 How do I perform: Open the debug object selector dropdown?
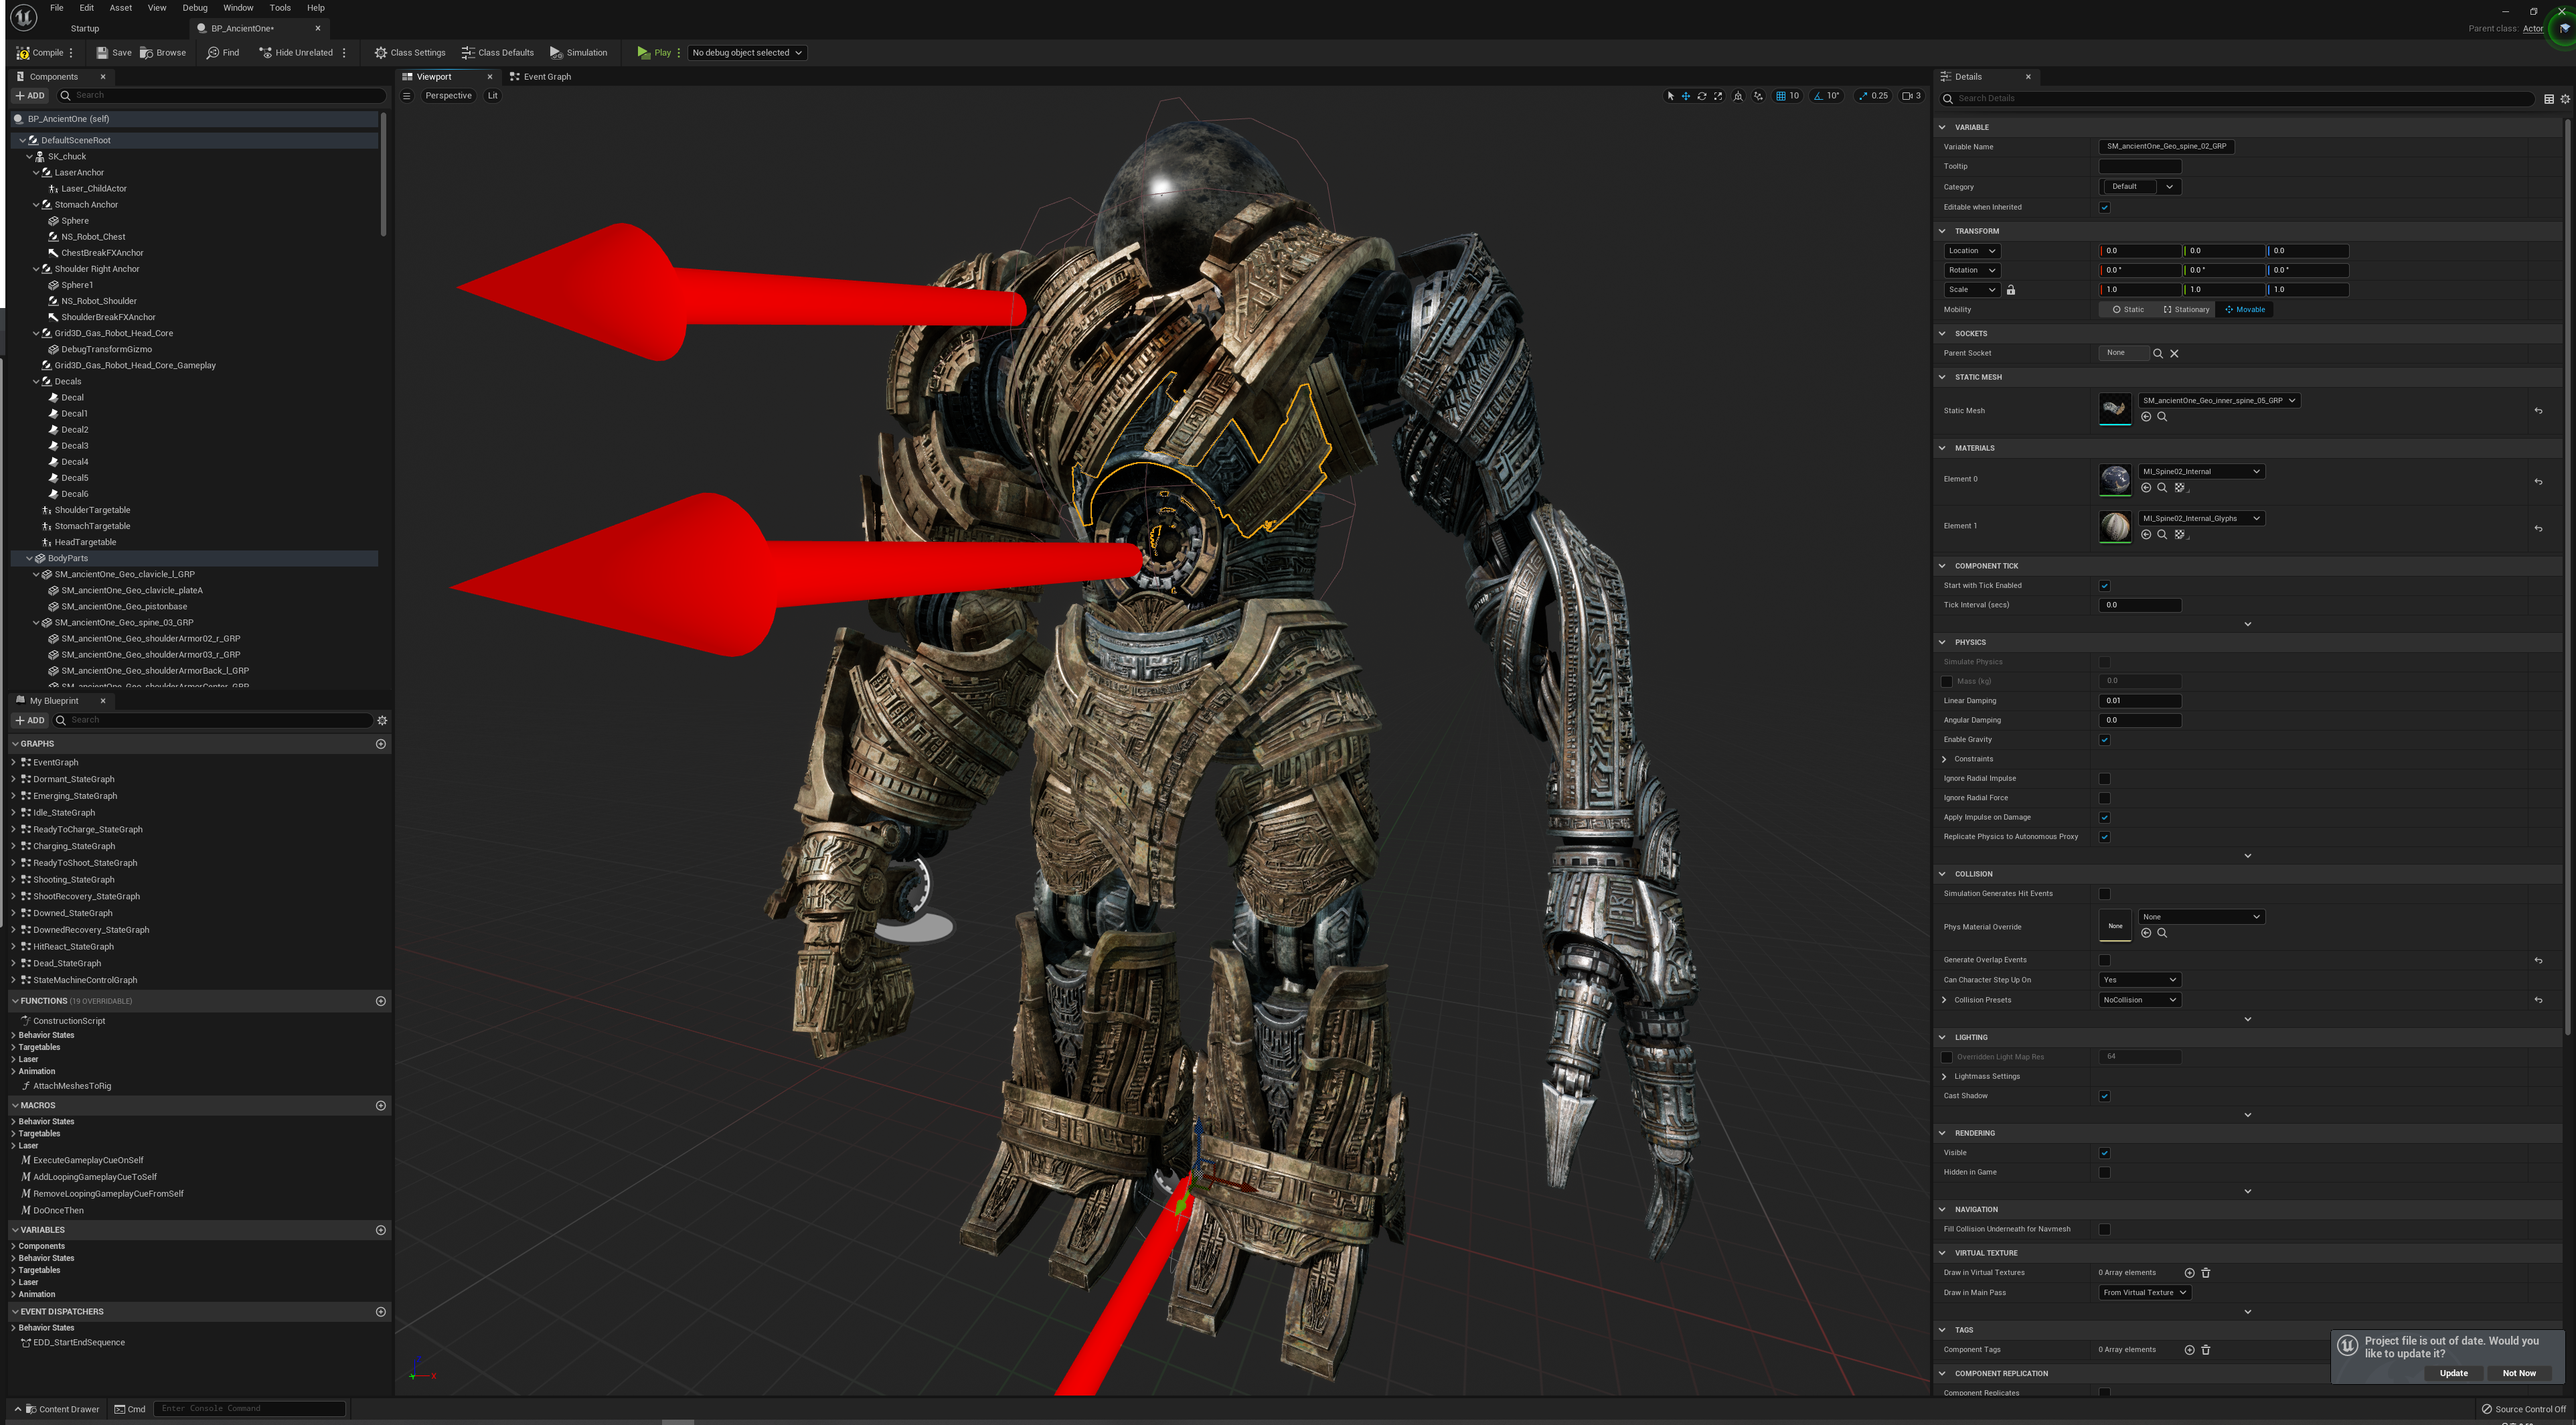pos(747,53)
